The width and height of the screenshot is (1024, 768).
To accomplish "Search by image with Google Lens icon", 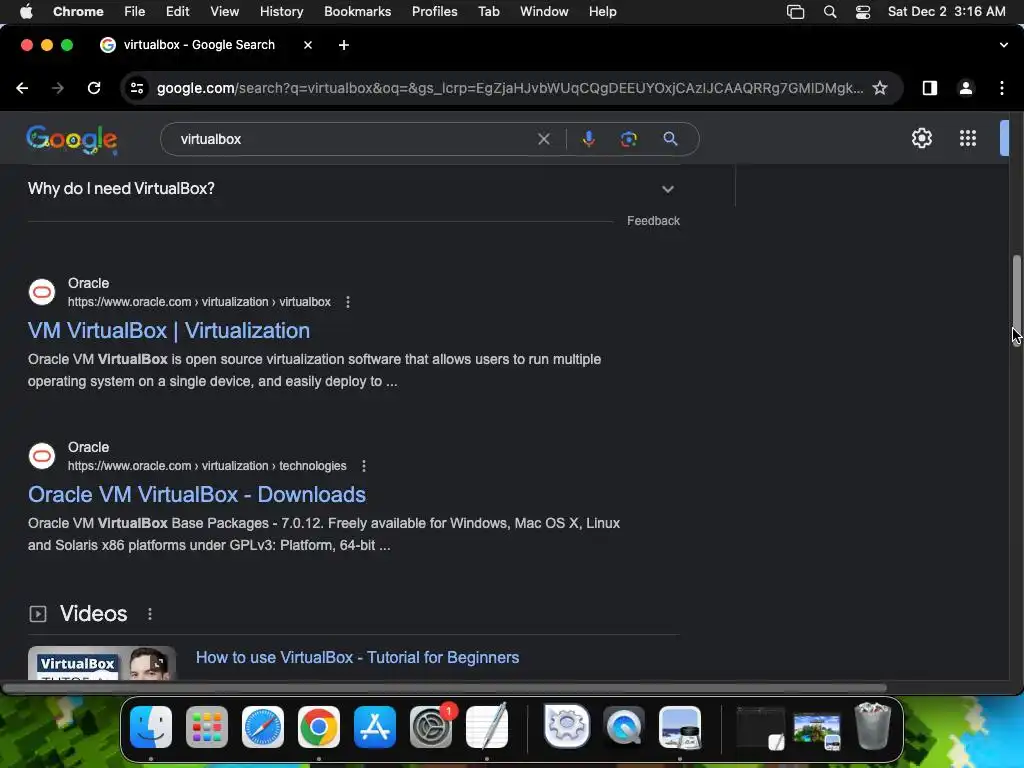I will tap(628, 139).
